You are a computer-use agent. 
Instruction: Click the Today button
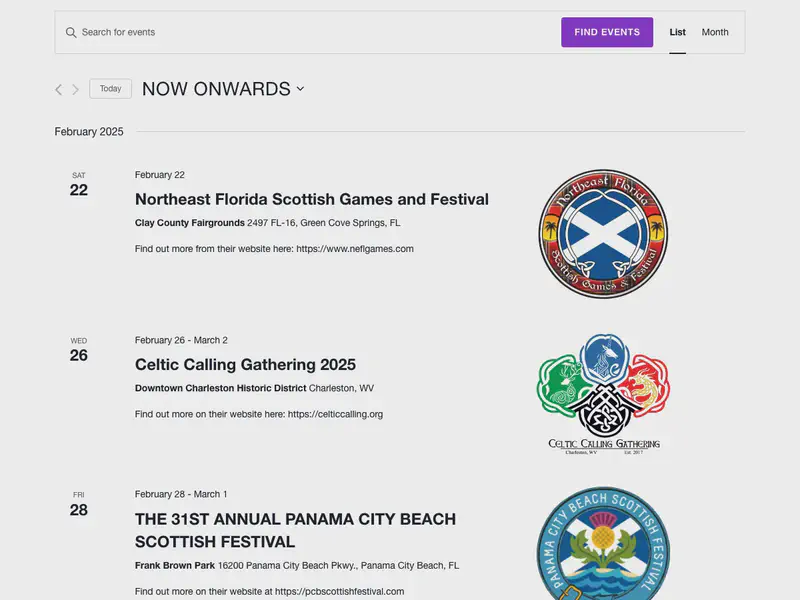110,89
